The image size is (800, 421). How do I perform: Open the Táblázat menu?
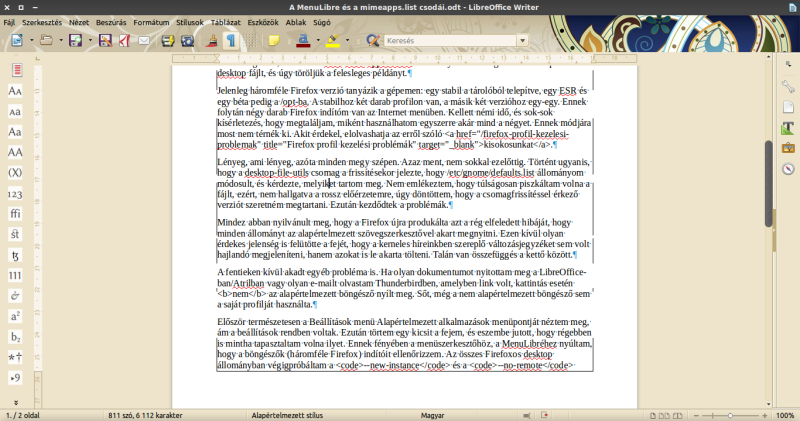[x=226, y=22]
